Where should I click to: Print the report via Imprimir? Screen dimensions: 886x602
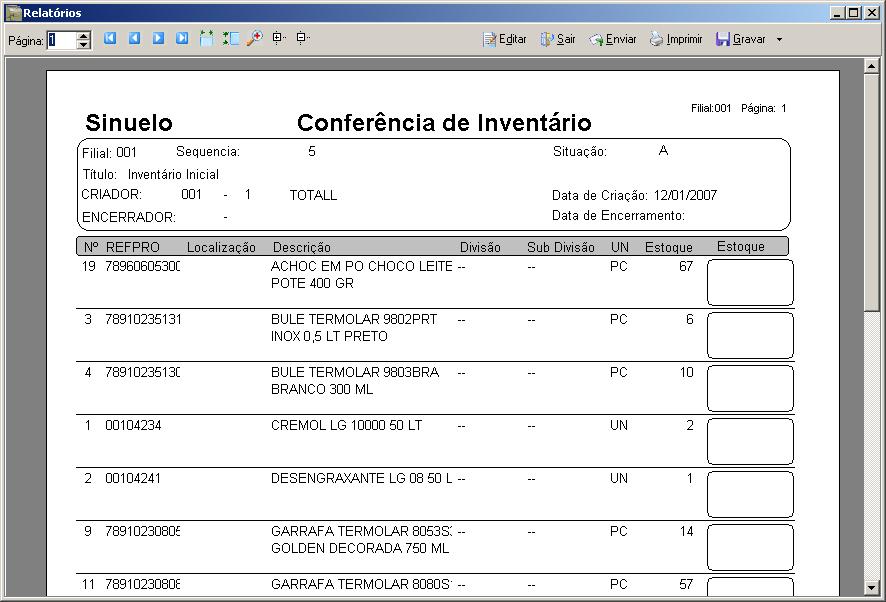675,39
